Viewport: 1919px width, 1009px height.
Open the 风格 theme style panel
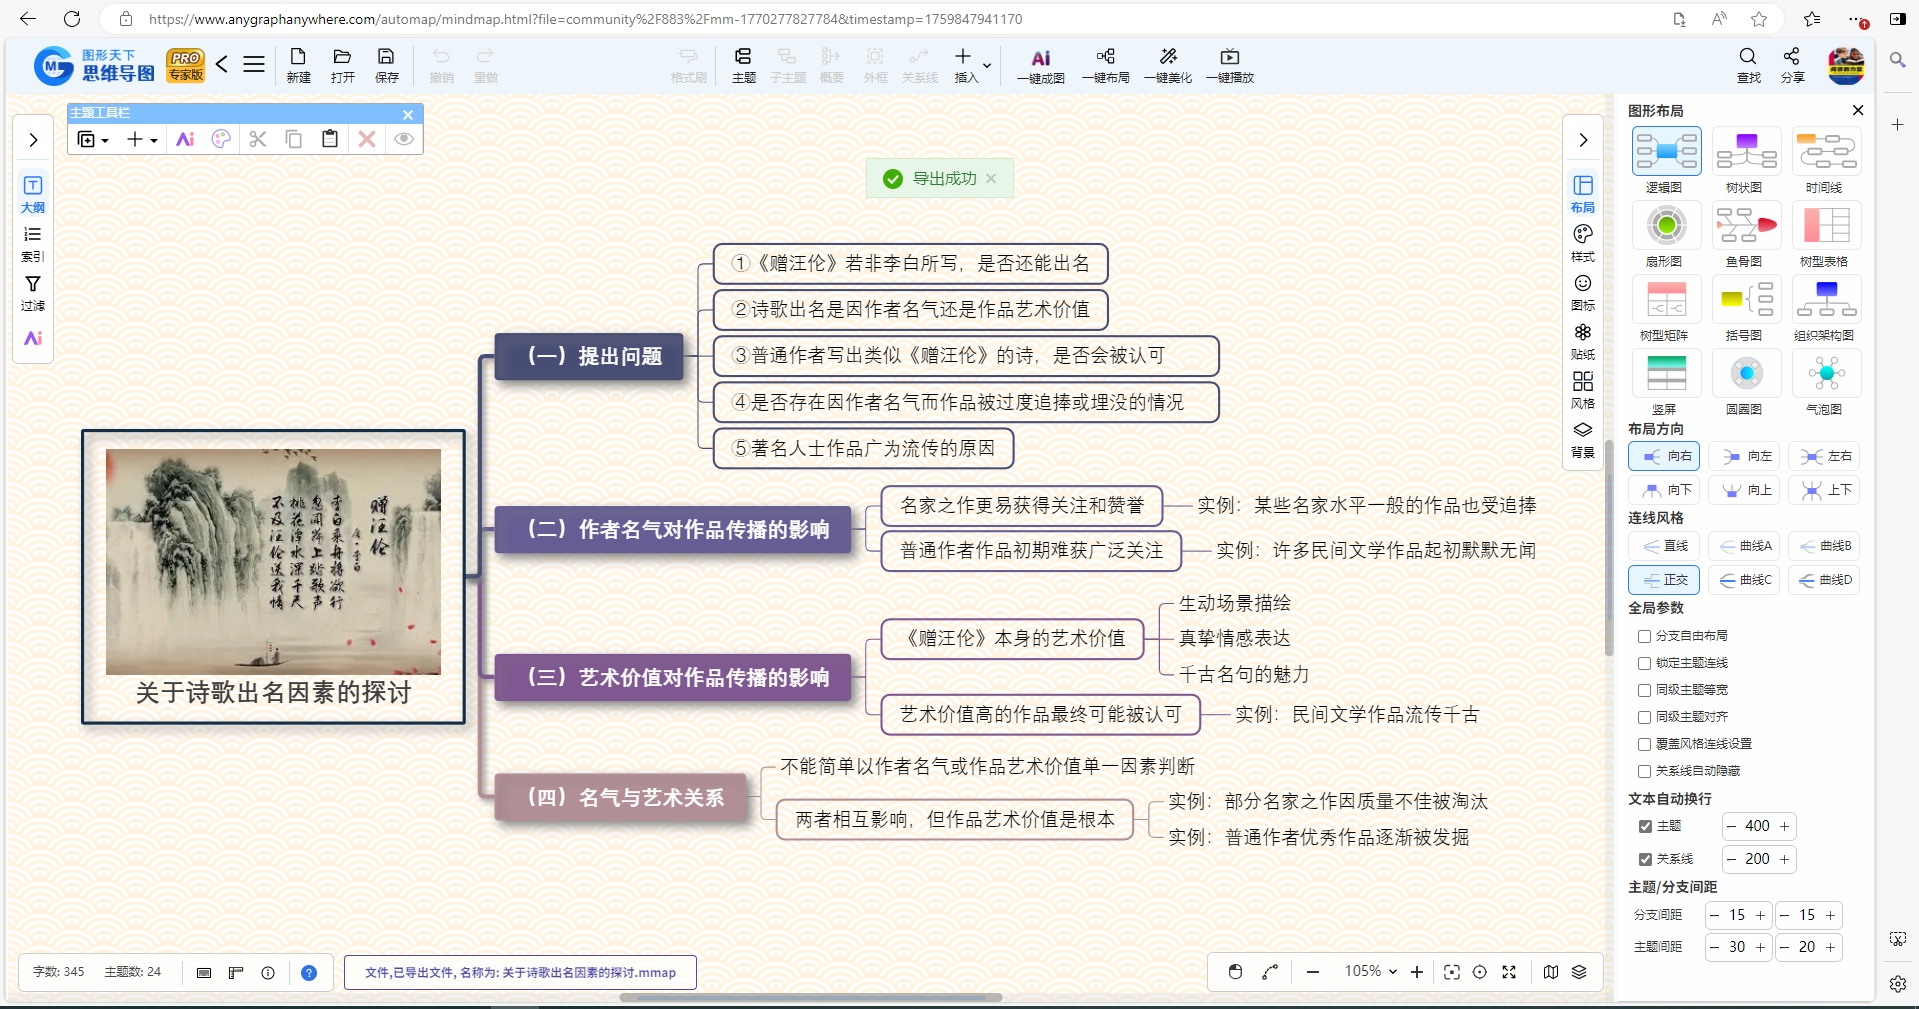pyautogui.click(x=1583, y=390)
